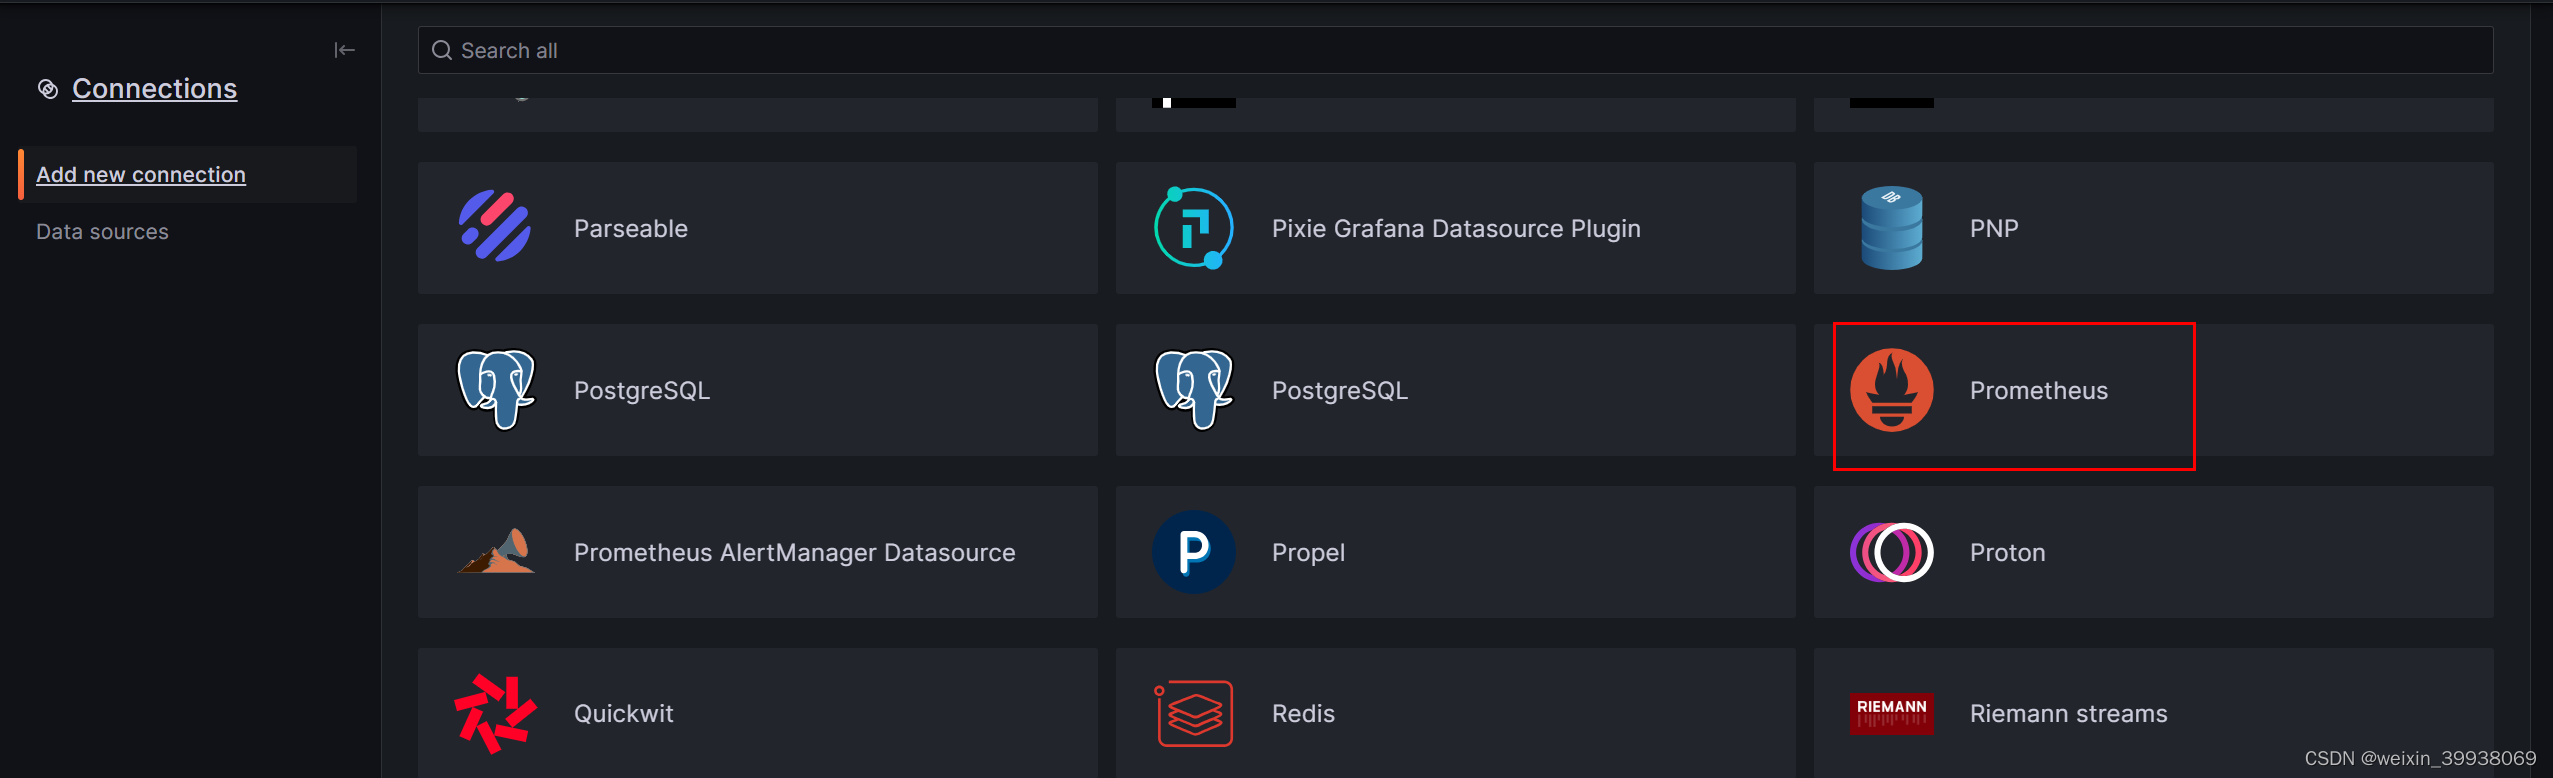Image resolution: width=2553 pixels, height=778 pixels.
Task: Click the Riemann red badge icon
Action: (1891, 714)
